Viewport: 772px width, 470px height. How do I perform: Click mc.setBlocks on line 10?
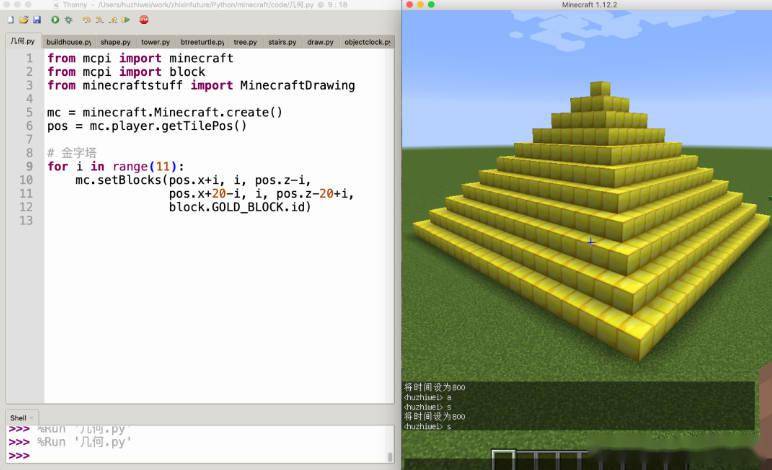[118, 180]
